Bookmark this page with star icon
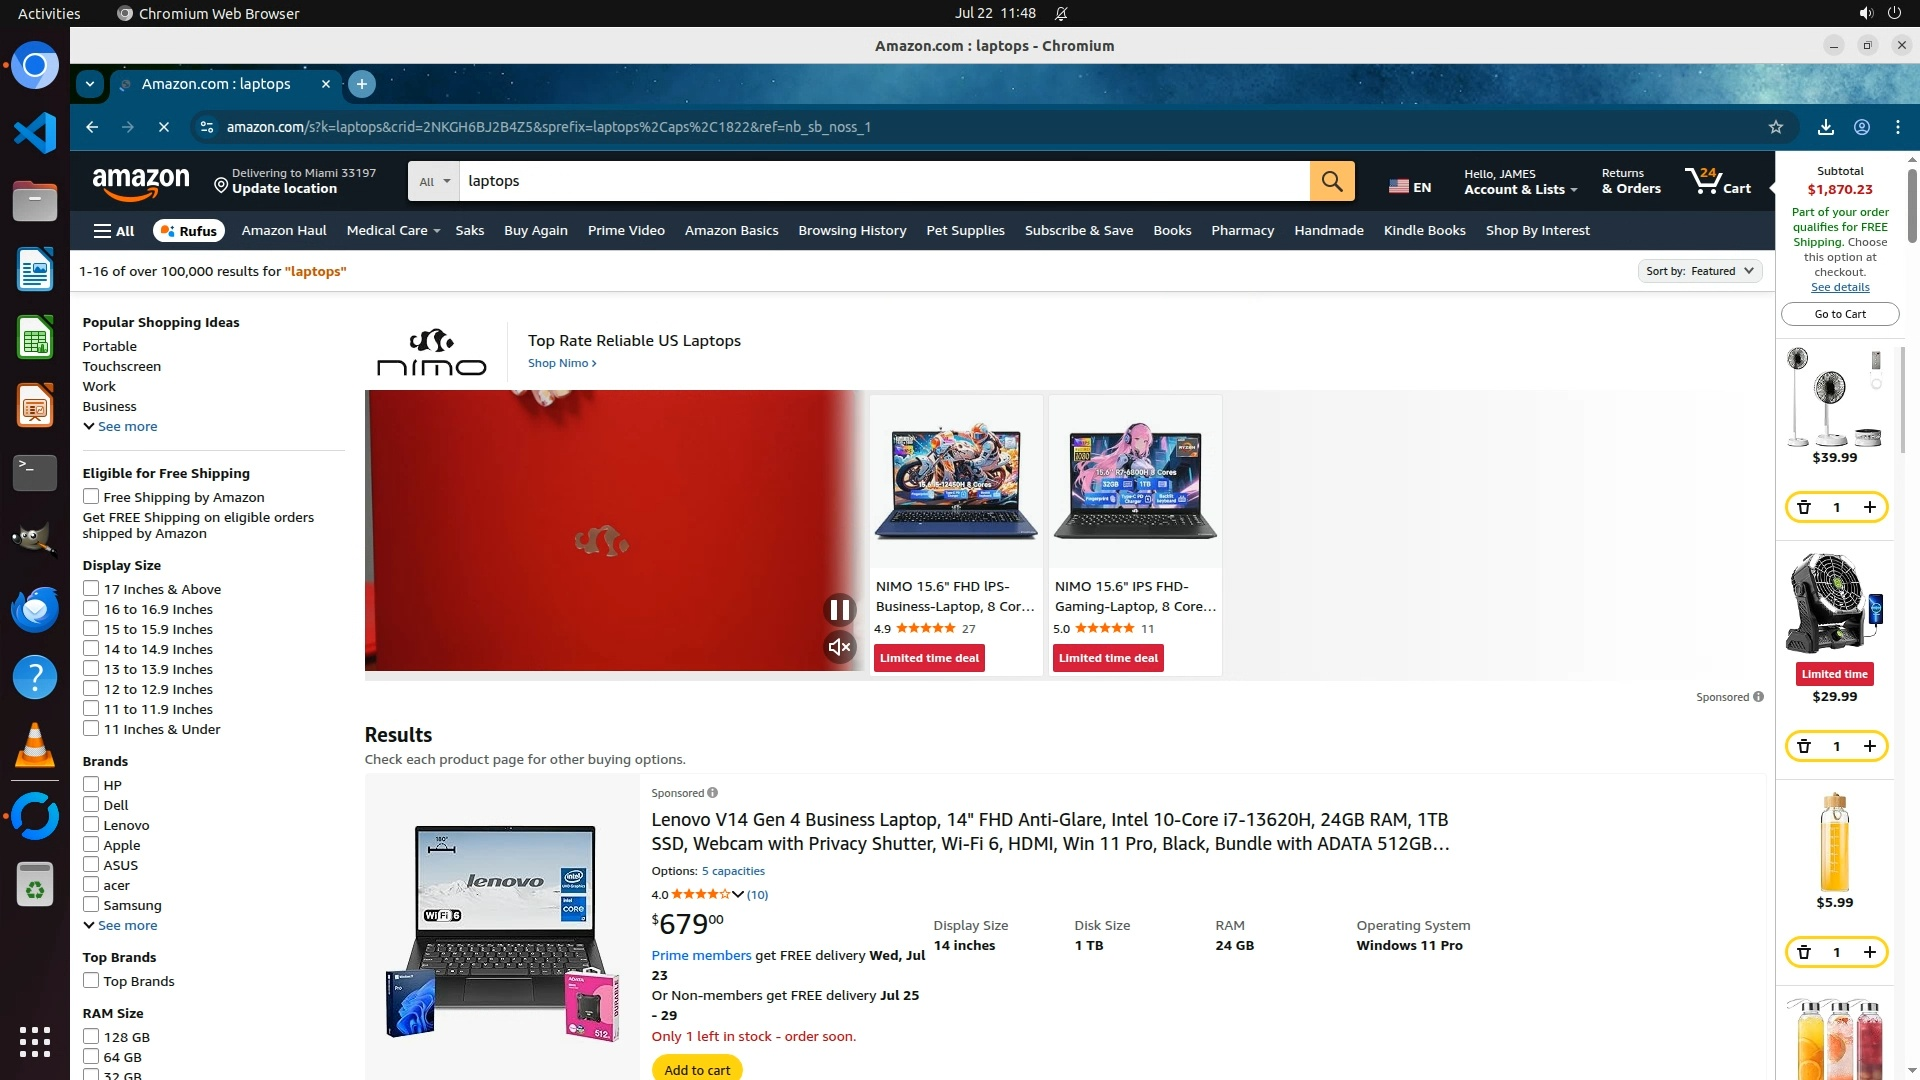The image size is (1920, 1080). pyautogui.click(x=1775, y=127)
